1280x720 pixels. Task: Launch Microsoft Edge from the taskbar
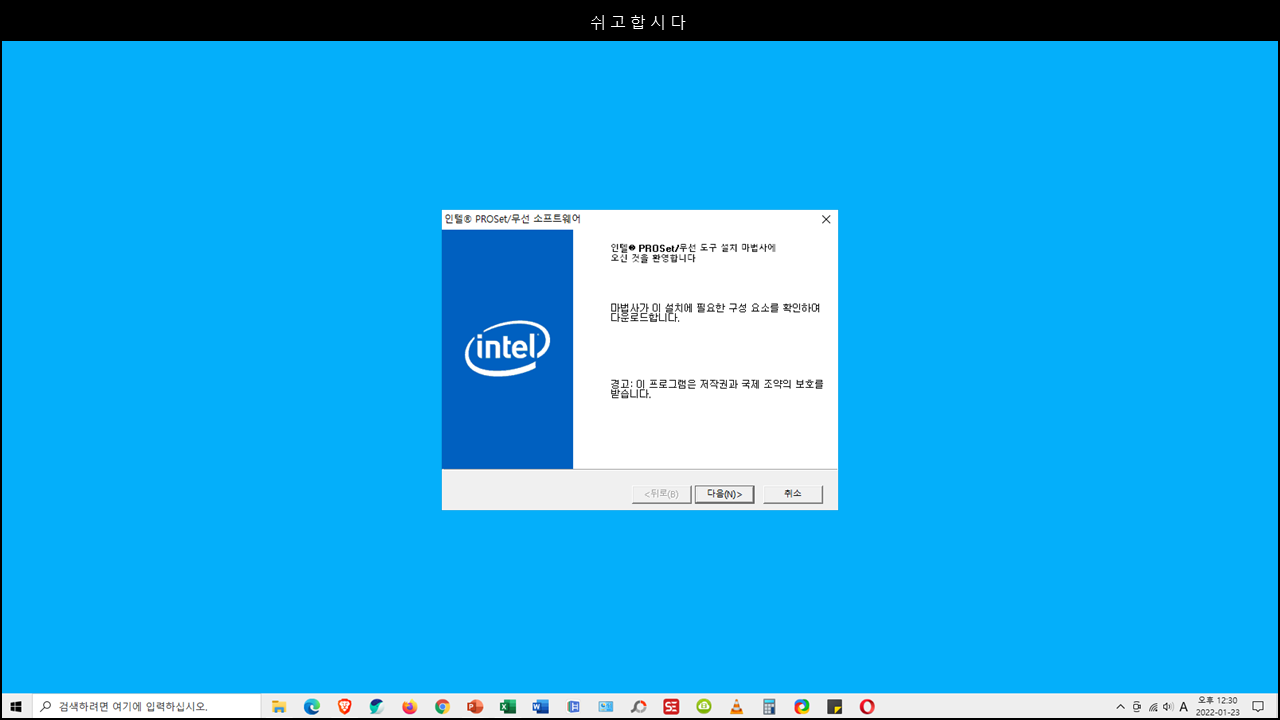tap(312, 707)
